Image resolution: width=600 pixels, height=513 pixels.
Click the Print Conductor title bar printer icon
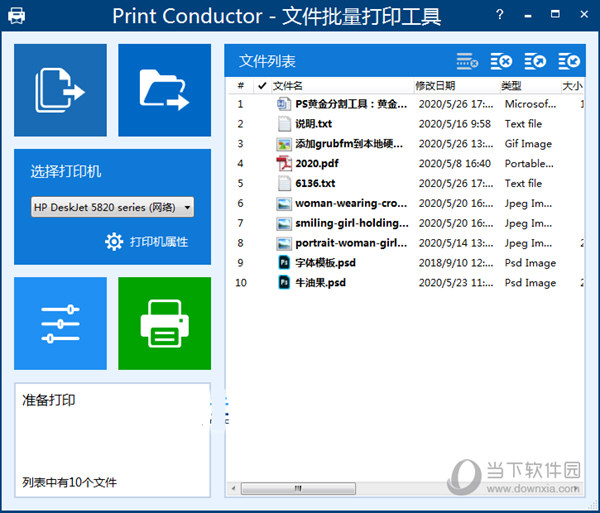[x=16, y=16]
